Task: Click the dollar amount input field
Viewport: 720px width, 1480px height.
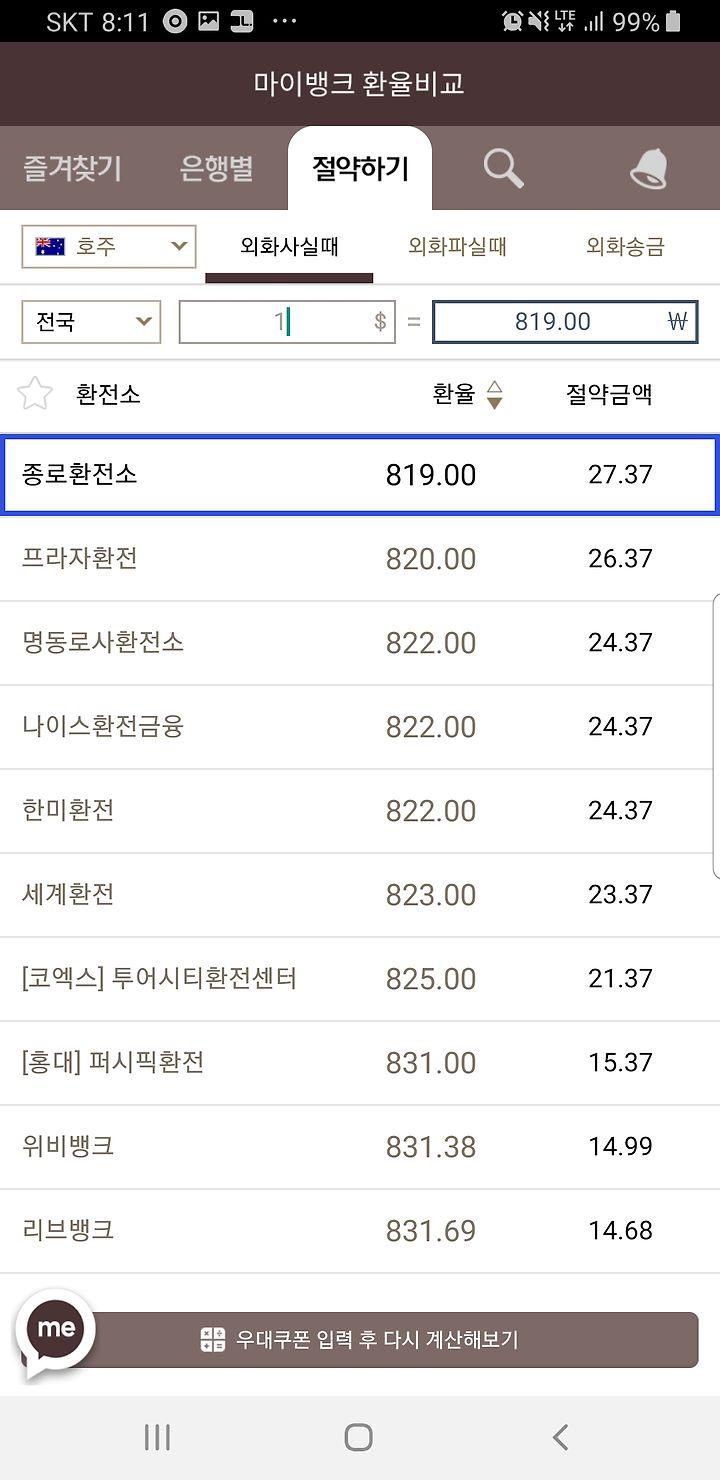Action: pos(287,322)
